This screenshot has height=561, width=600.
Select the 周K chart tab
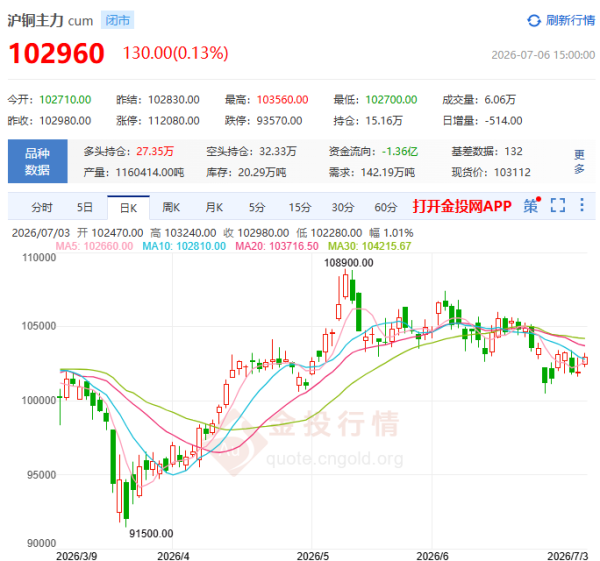point(171,207)
